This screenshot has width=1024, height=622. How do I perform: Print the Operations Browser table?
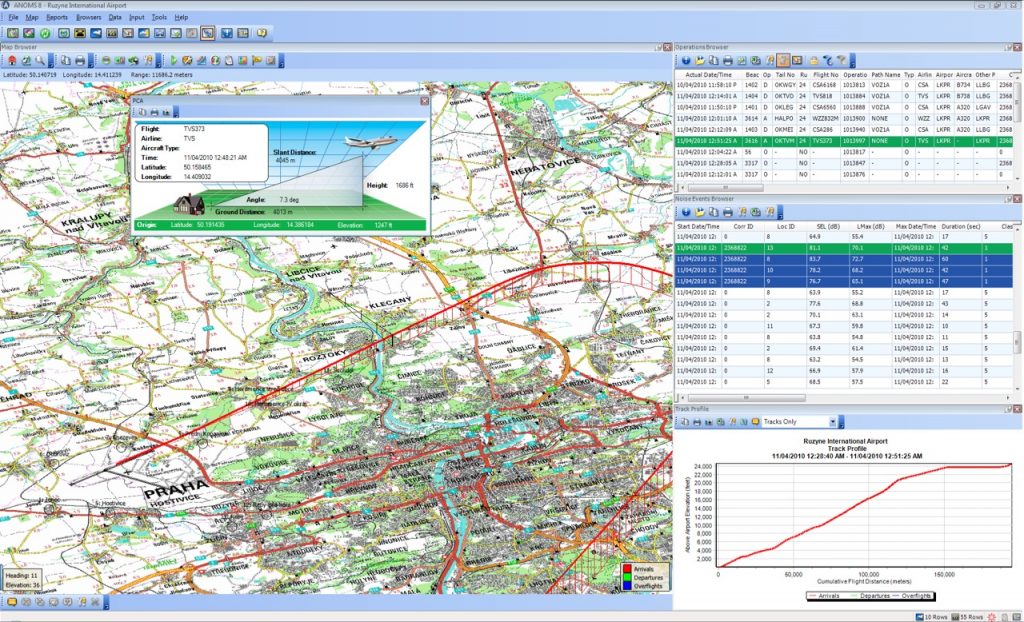click(728, 61)
